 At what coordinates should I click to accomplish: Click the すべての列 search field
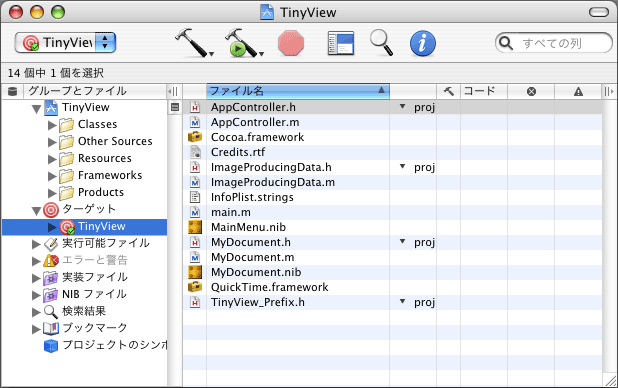click(x=554, y=43)
